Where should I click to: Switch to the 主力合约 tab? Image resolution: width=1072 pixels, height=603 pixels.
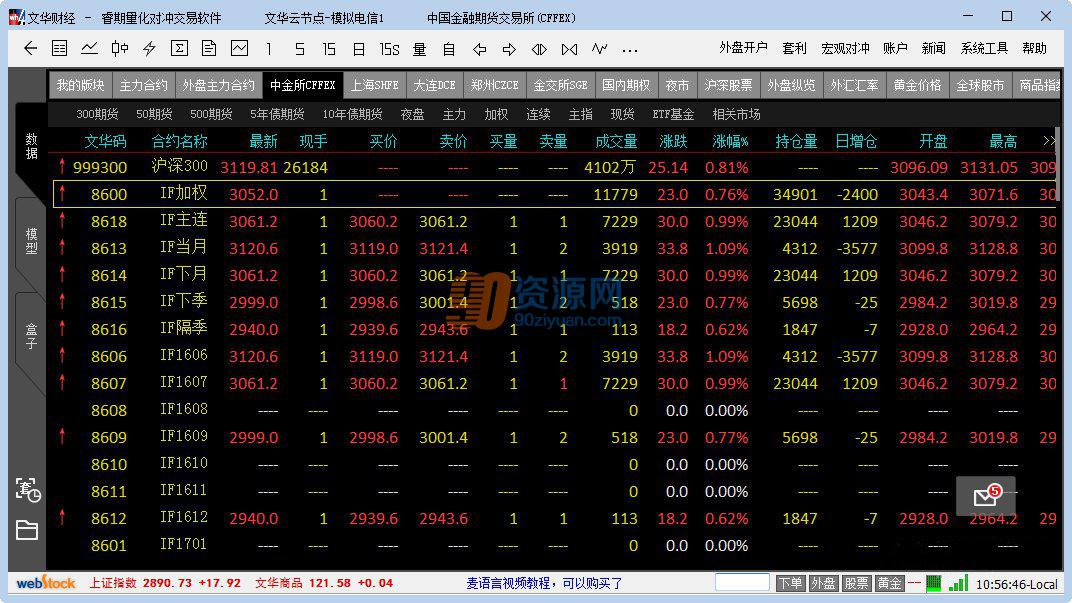coord(143,85)
